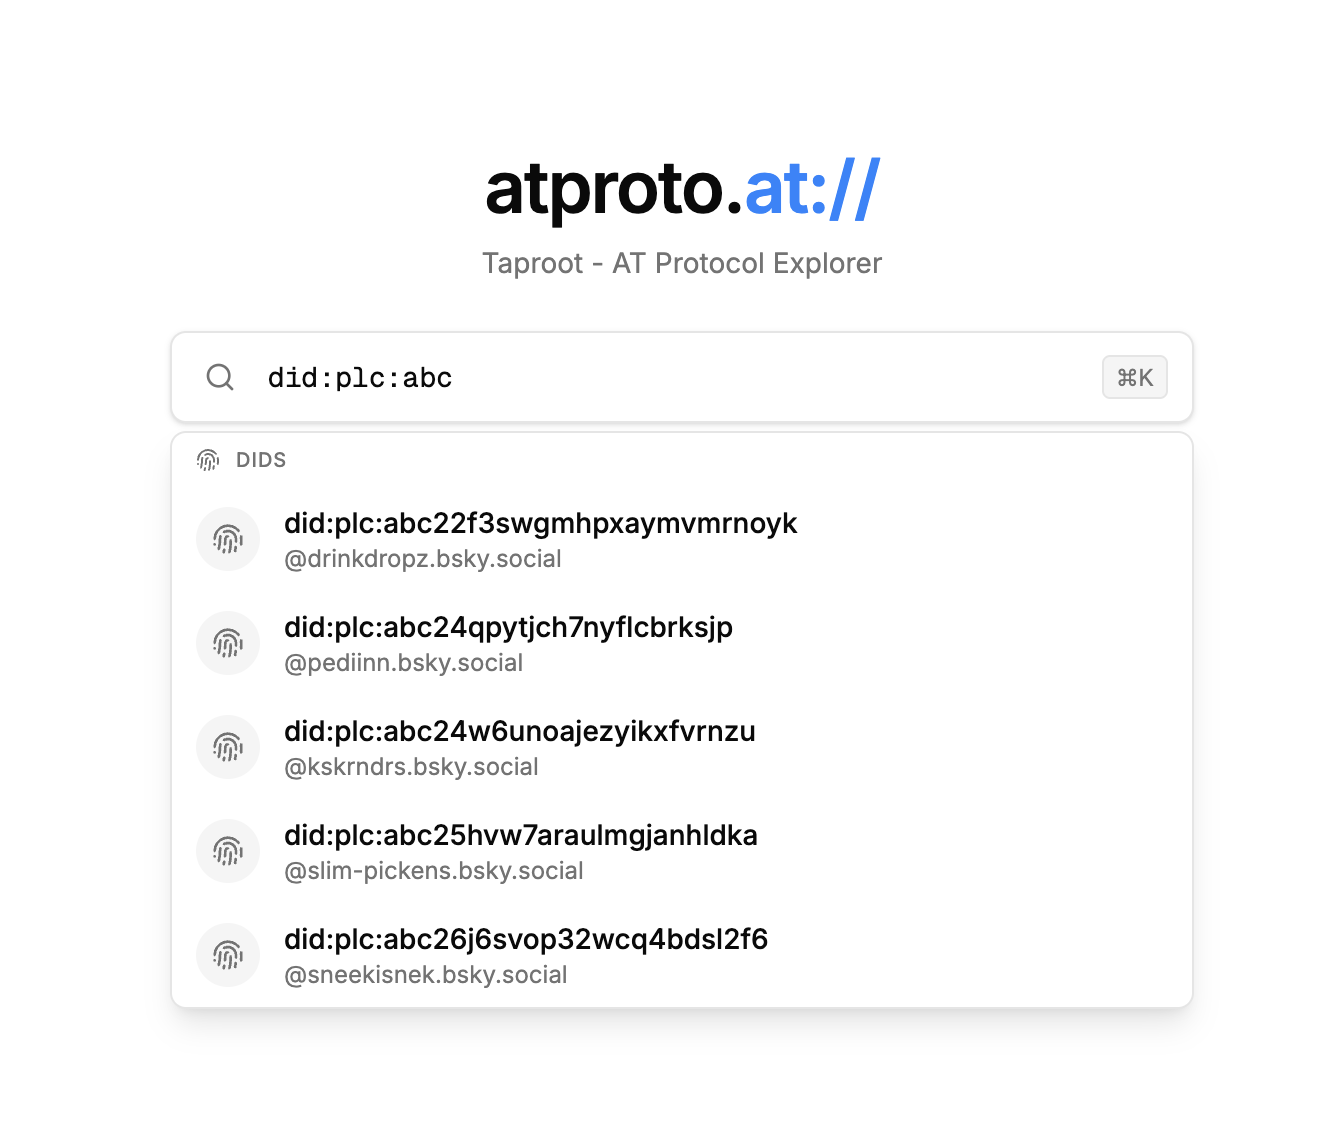1328x1134 pixels.
Task: Click the fingerprint icon beside DIDS header
Action: tap(208, 460)
